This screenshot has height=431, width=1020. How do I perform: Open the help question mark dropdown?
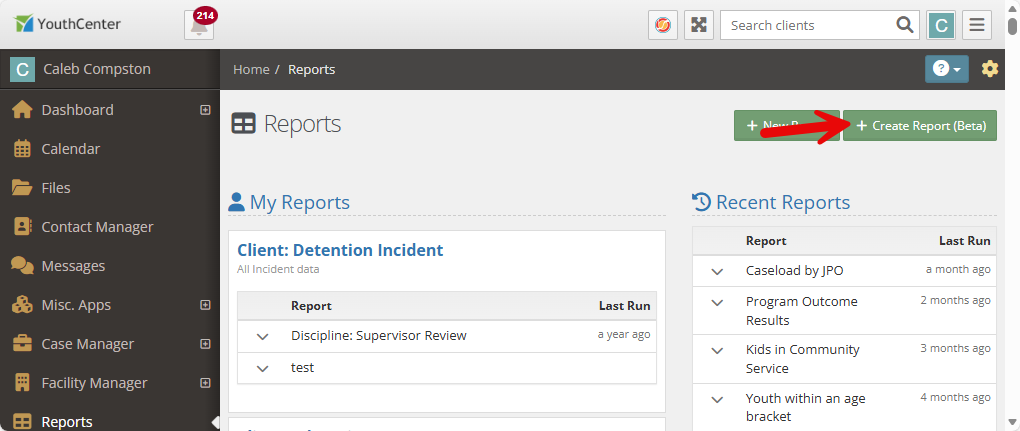946,69
